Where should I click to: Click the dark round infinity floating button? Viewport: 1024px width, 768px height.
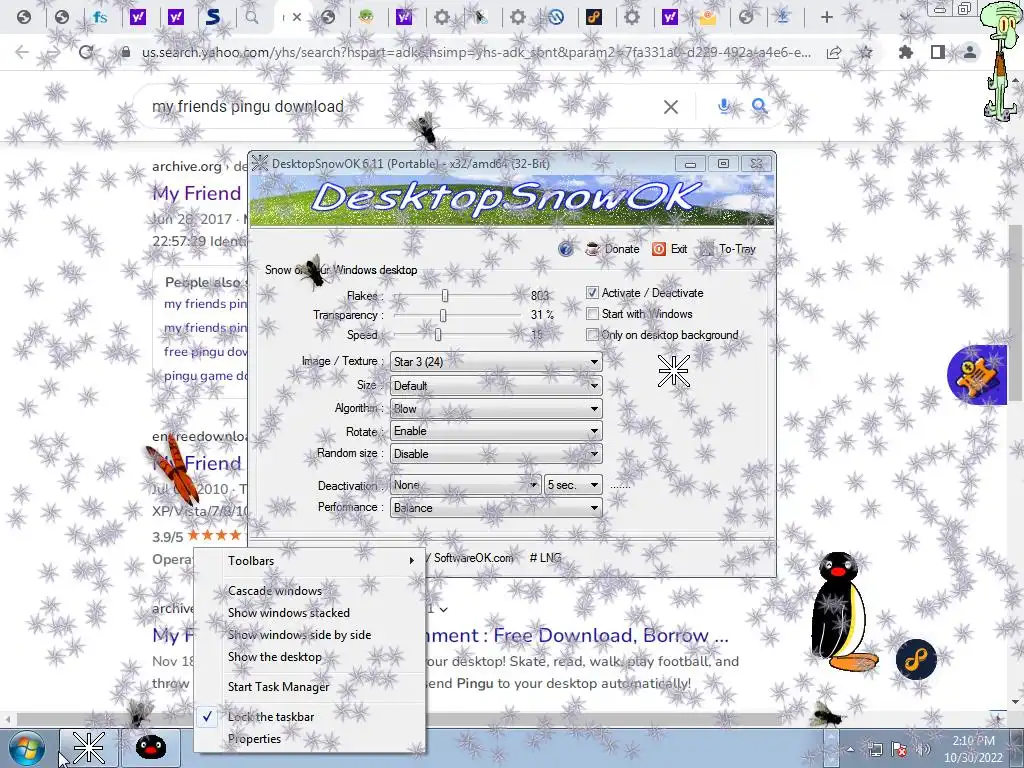(x=916, y=660)
